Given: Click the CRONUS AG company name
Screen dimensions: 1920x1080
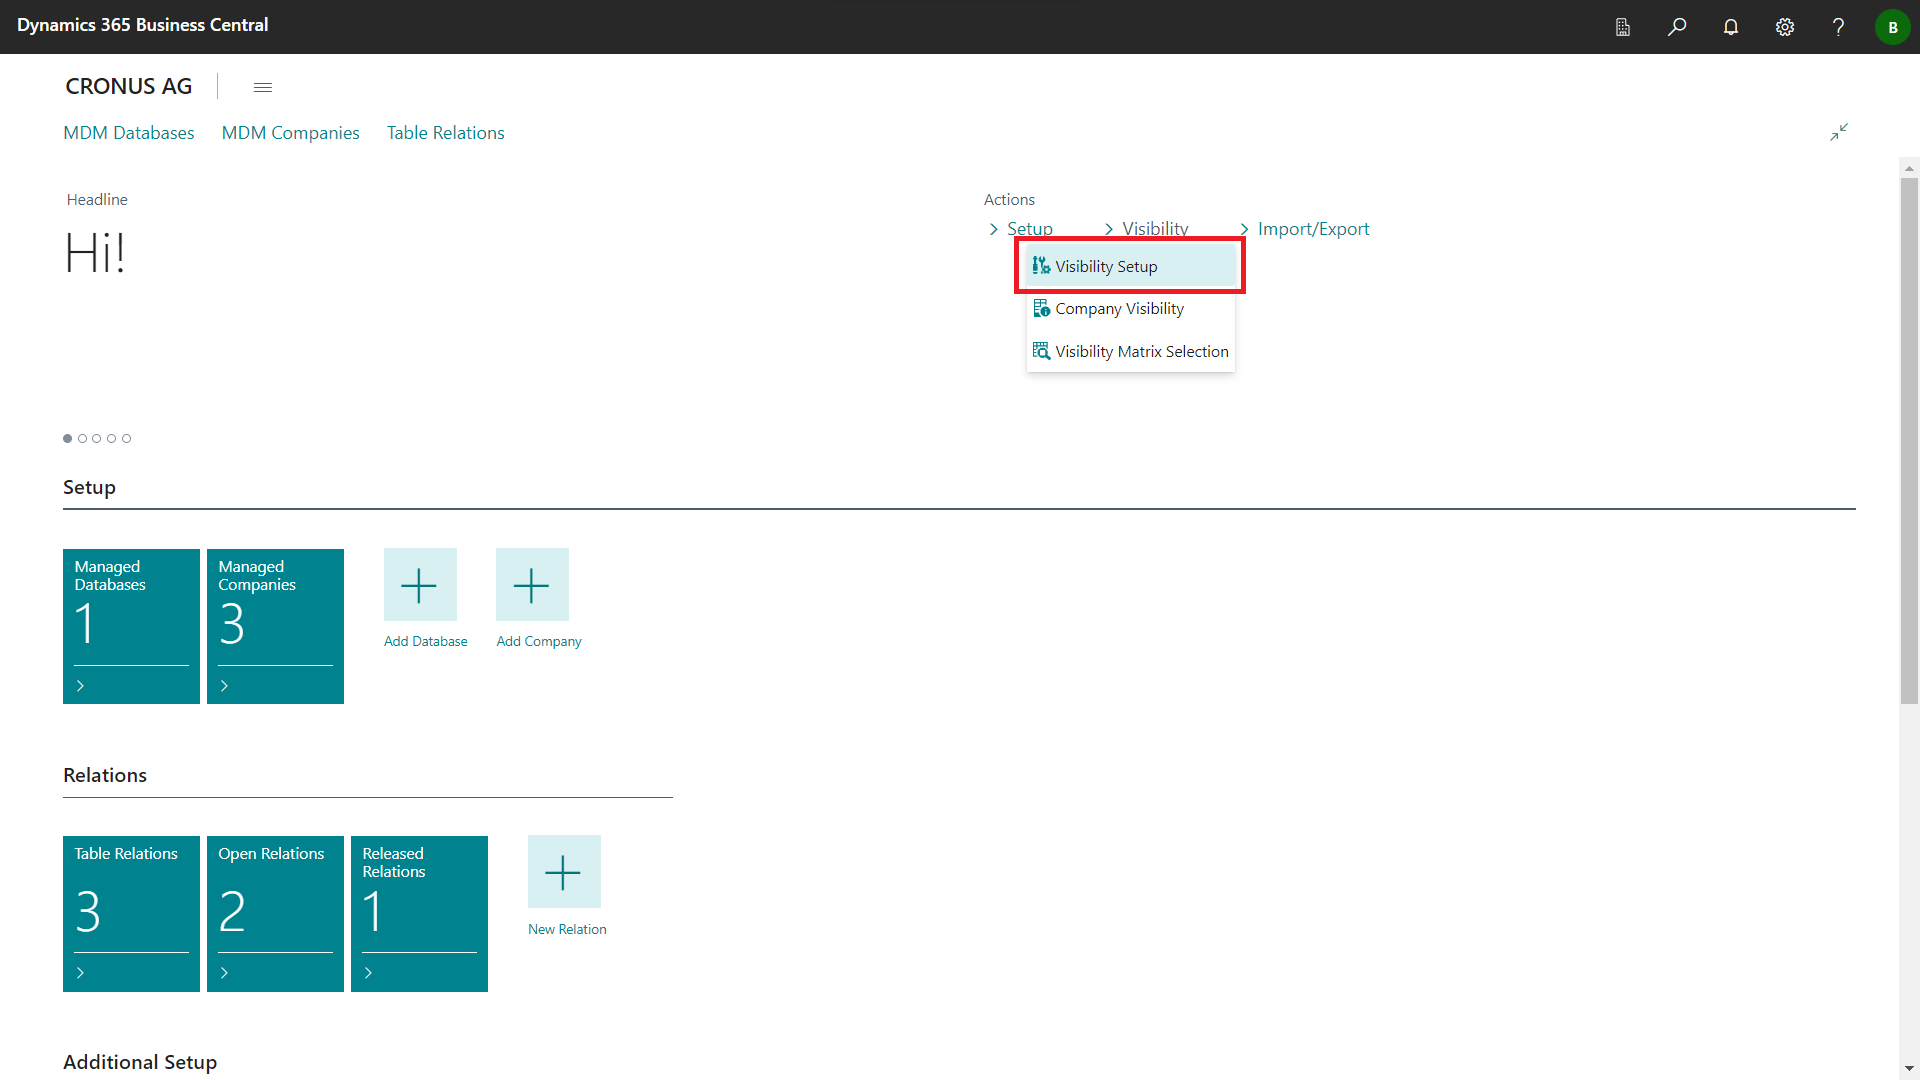Looking at the screenshot, I should [x=129, y=87].
